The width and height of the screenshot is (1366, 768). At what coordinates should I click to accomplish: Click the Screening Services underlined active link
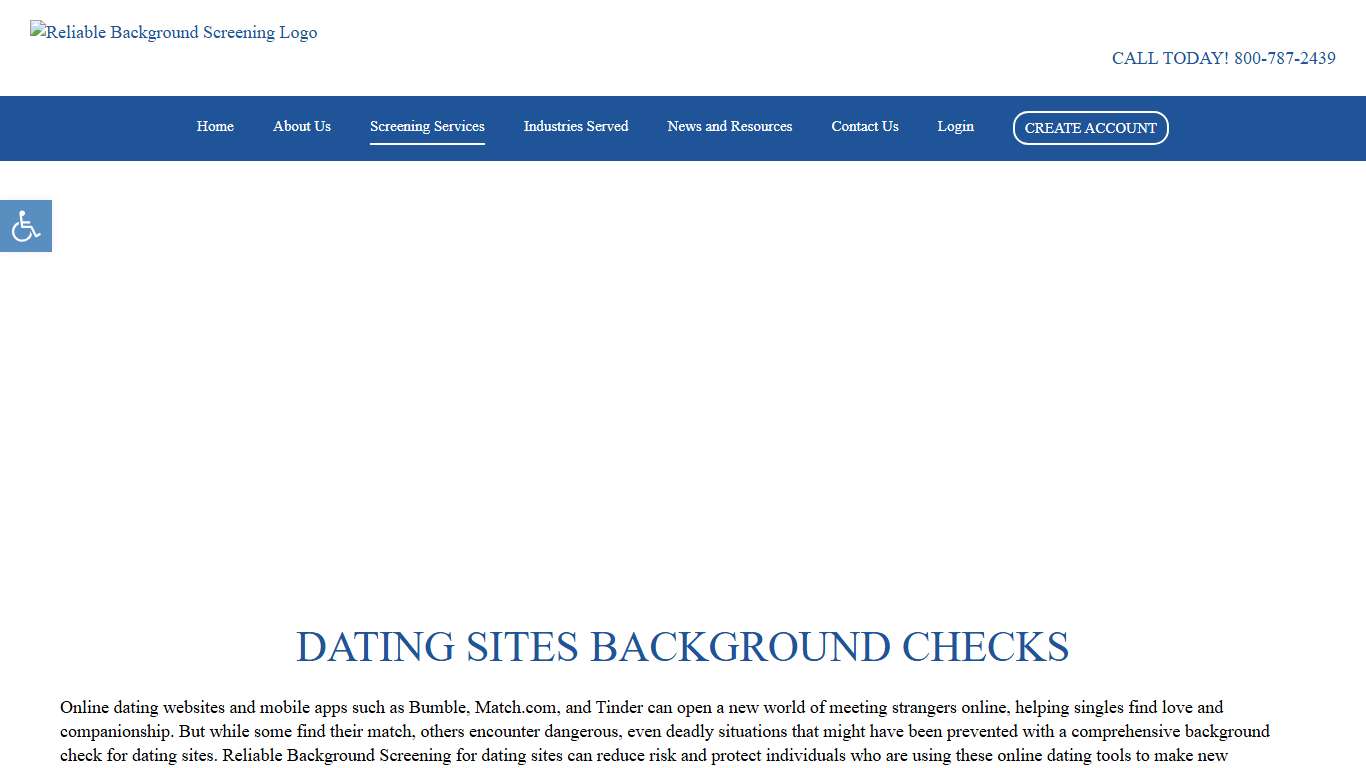(427, 127)
